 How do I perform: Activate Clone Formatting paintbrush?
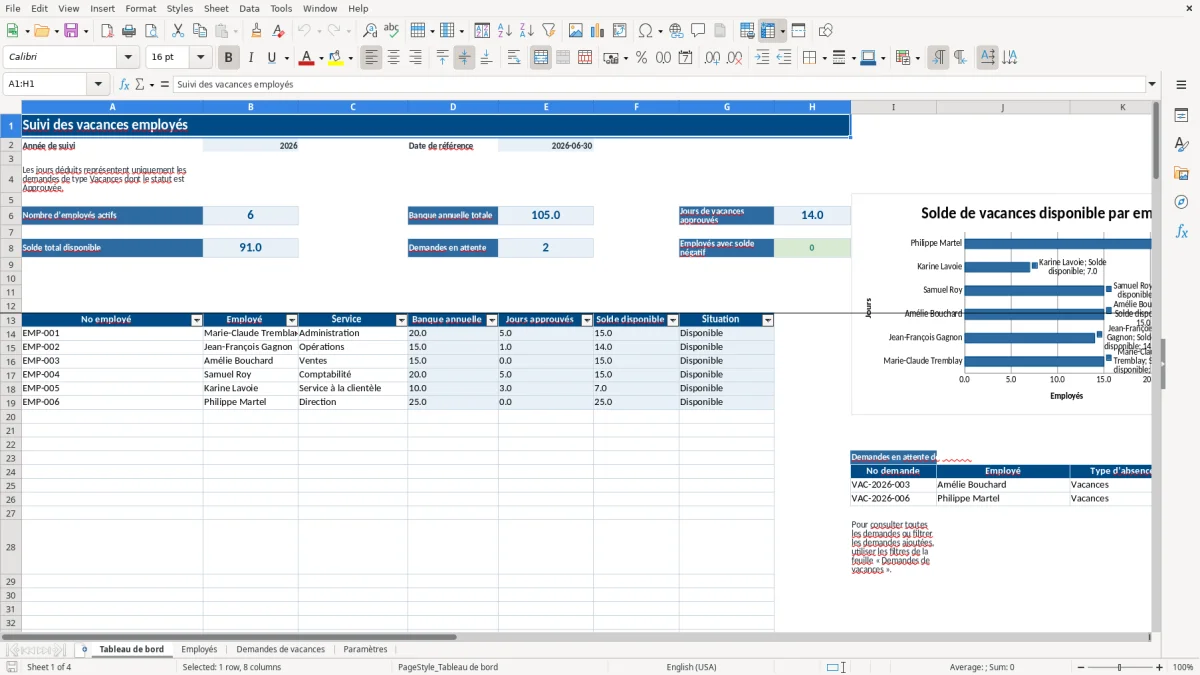pyautogui.click(x=257, y=31)
